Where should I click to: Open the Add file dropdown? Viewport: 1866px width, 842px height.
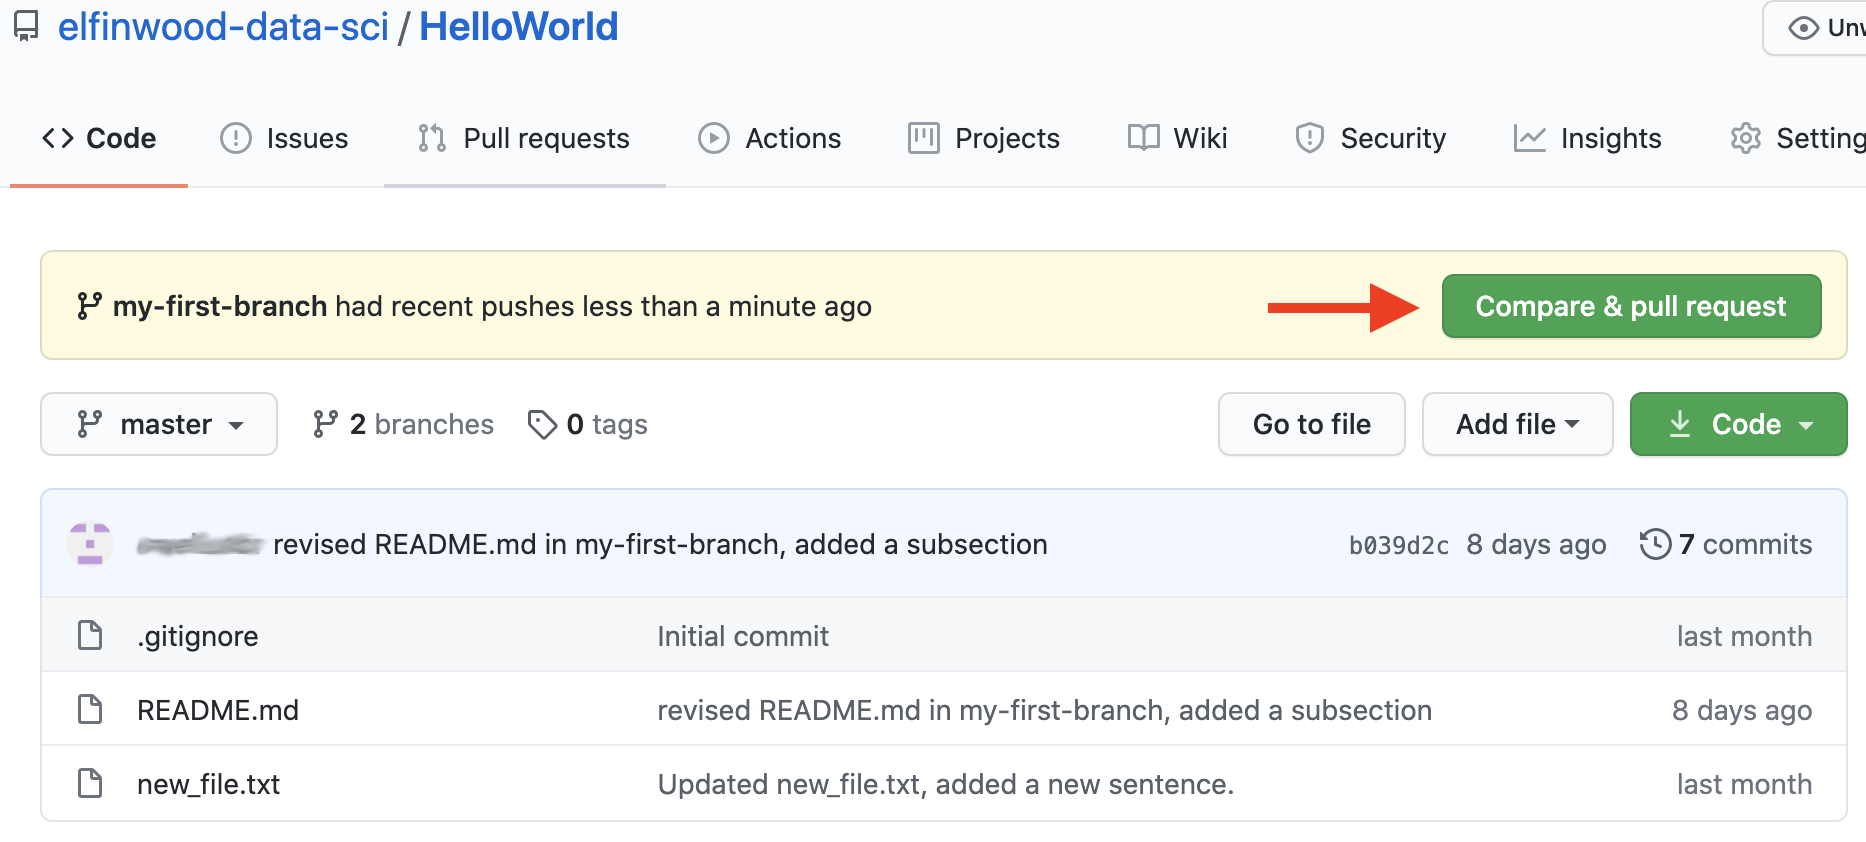[1517, 424]
